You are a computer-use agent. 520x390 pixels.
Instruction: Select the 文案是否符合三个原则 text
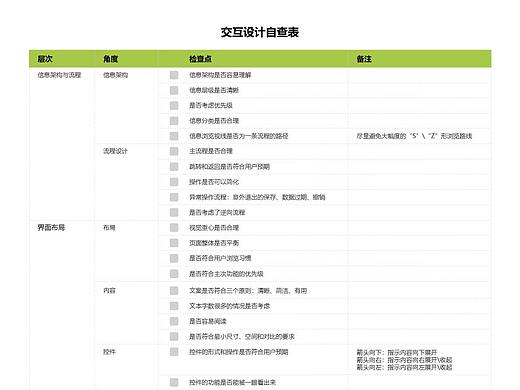[x=248, y=291]
